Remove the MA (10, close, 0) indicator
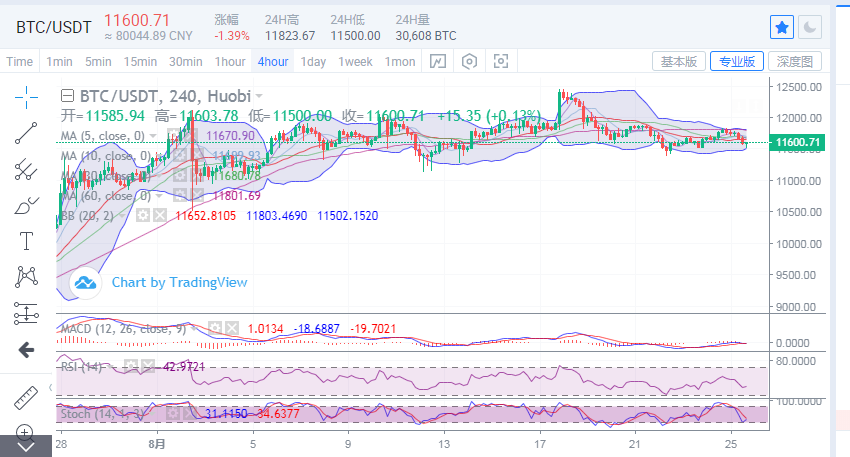 (x=197, y=156)
